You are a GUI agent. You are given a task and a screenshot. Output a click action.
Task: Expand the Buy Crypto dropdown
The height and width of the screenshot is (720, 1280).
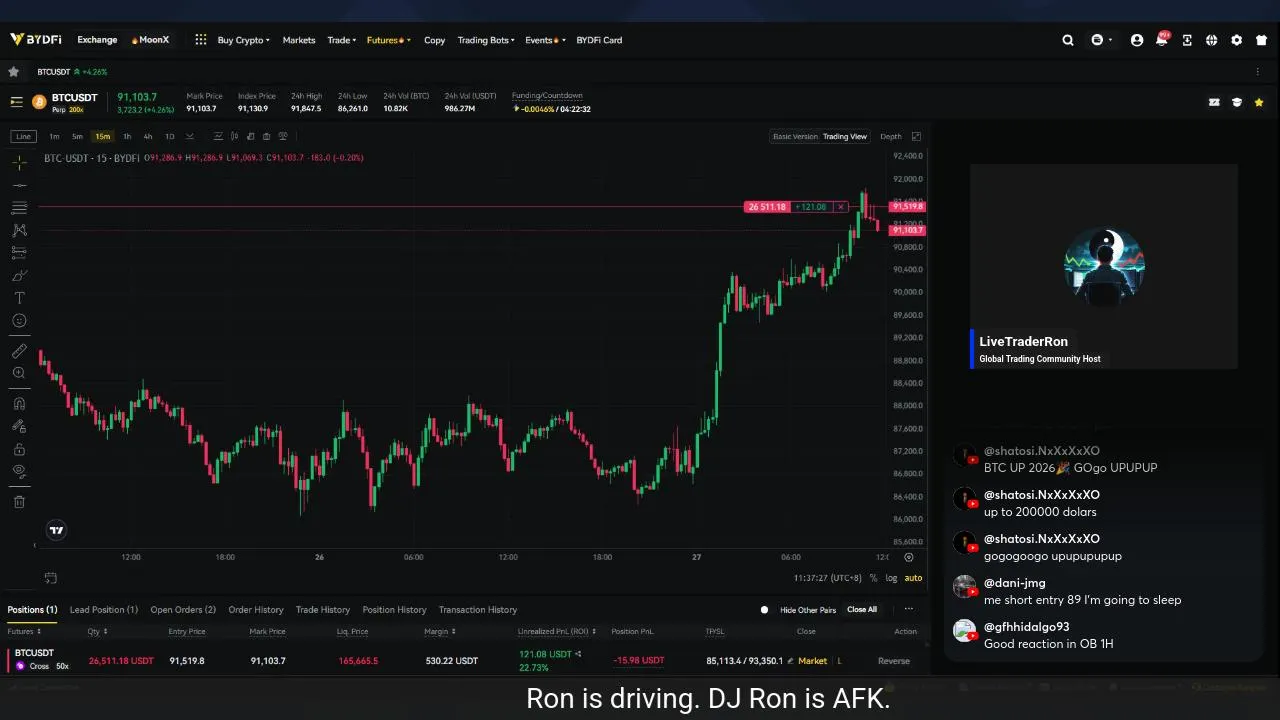point(243,40)
